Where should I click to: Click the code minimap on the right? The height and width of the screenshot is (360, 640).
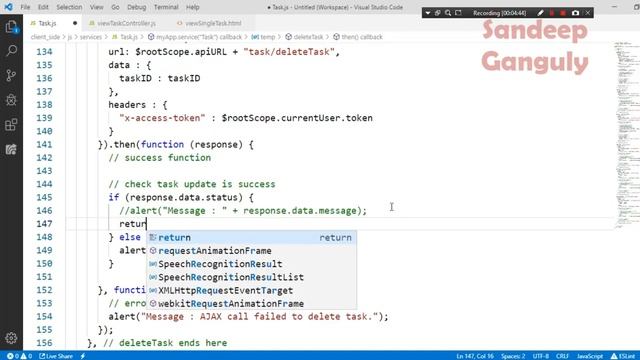point(626,135)
